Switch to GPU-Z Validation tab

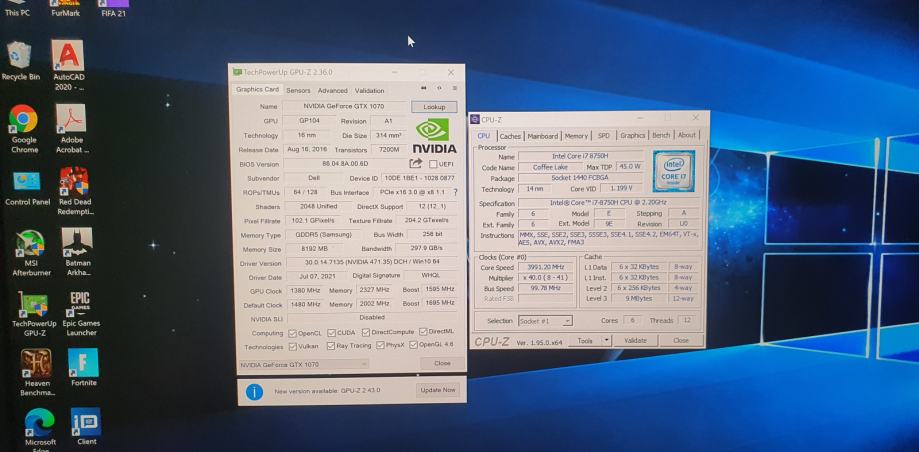(369, 91)
